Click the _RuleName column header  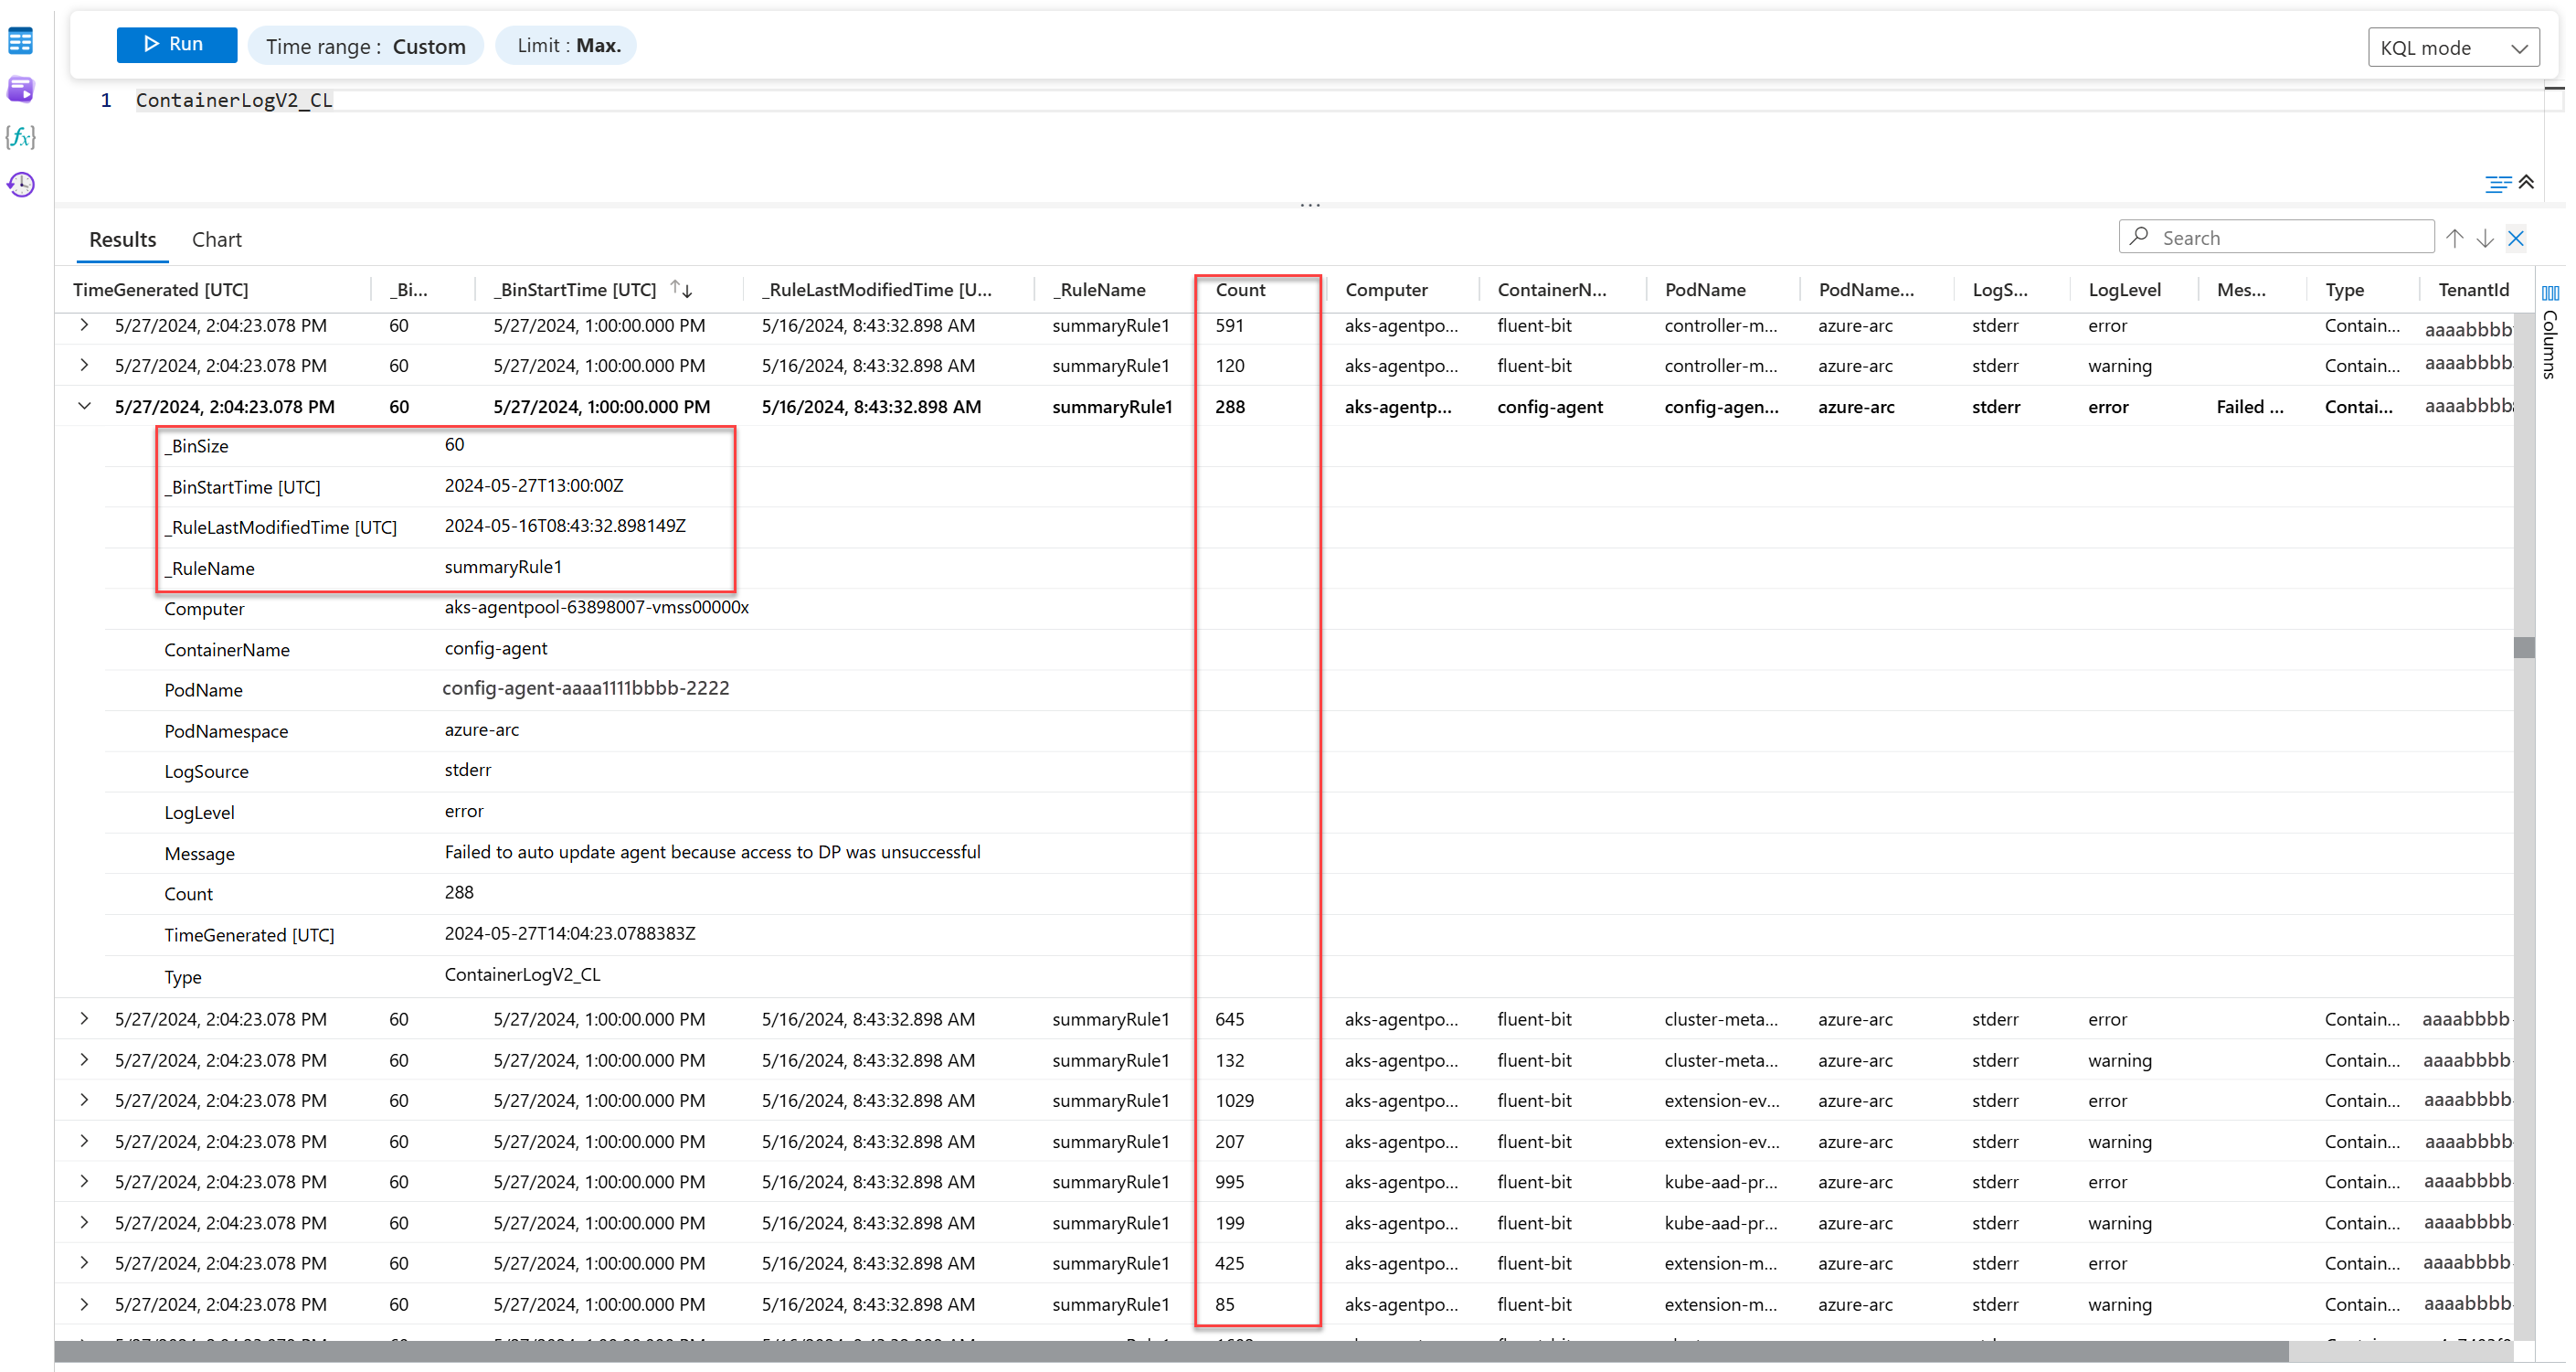tap(1099, 290)
